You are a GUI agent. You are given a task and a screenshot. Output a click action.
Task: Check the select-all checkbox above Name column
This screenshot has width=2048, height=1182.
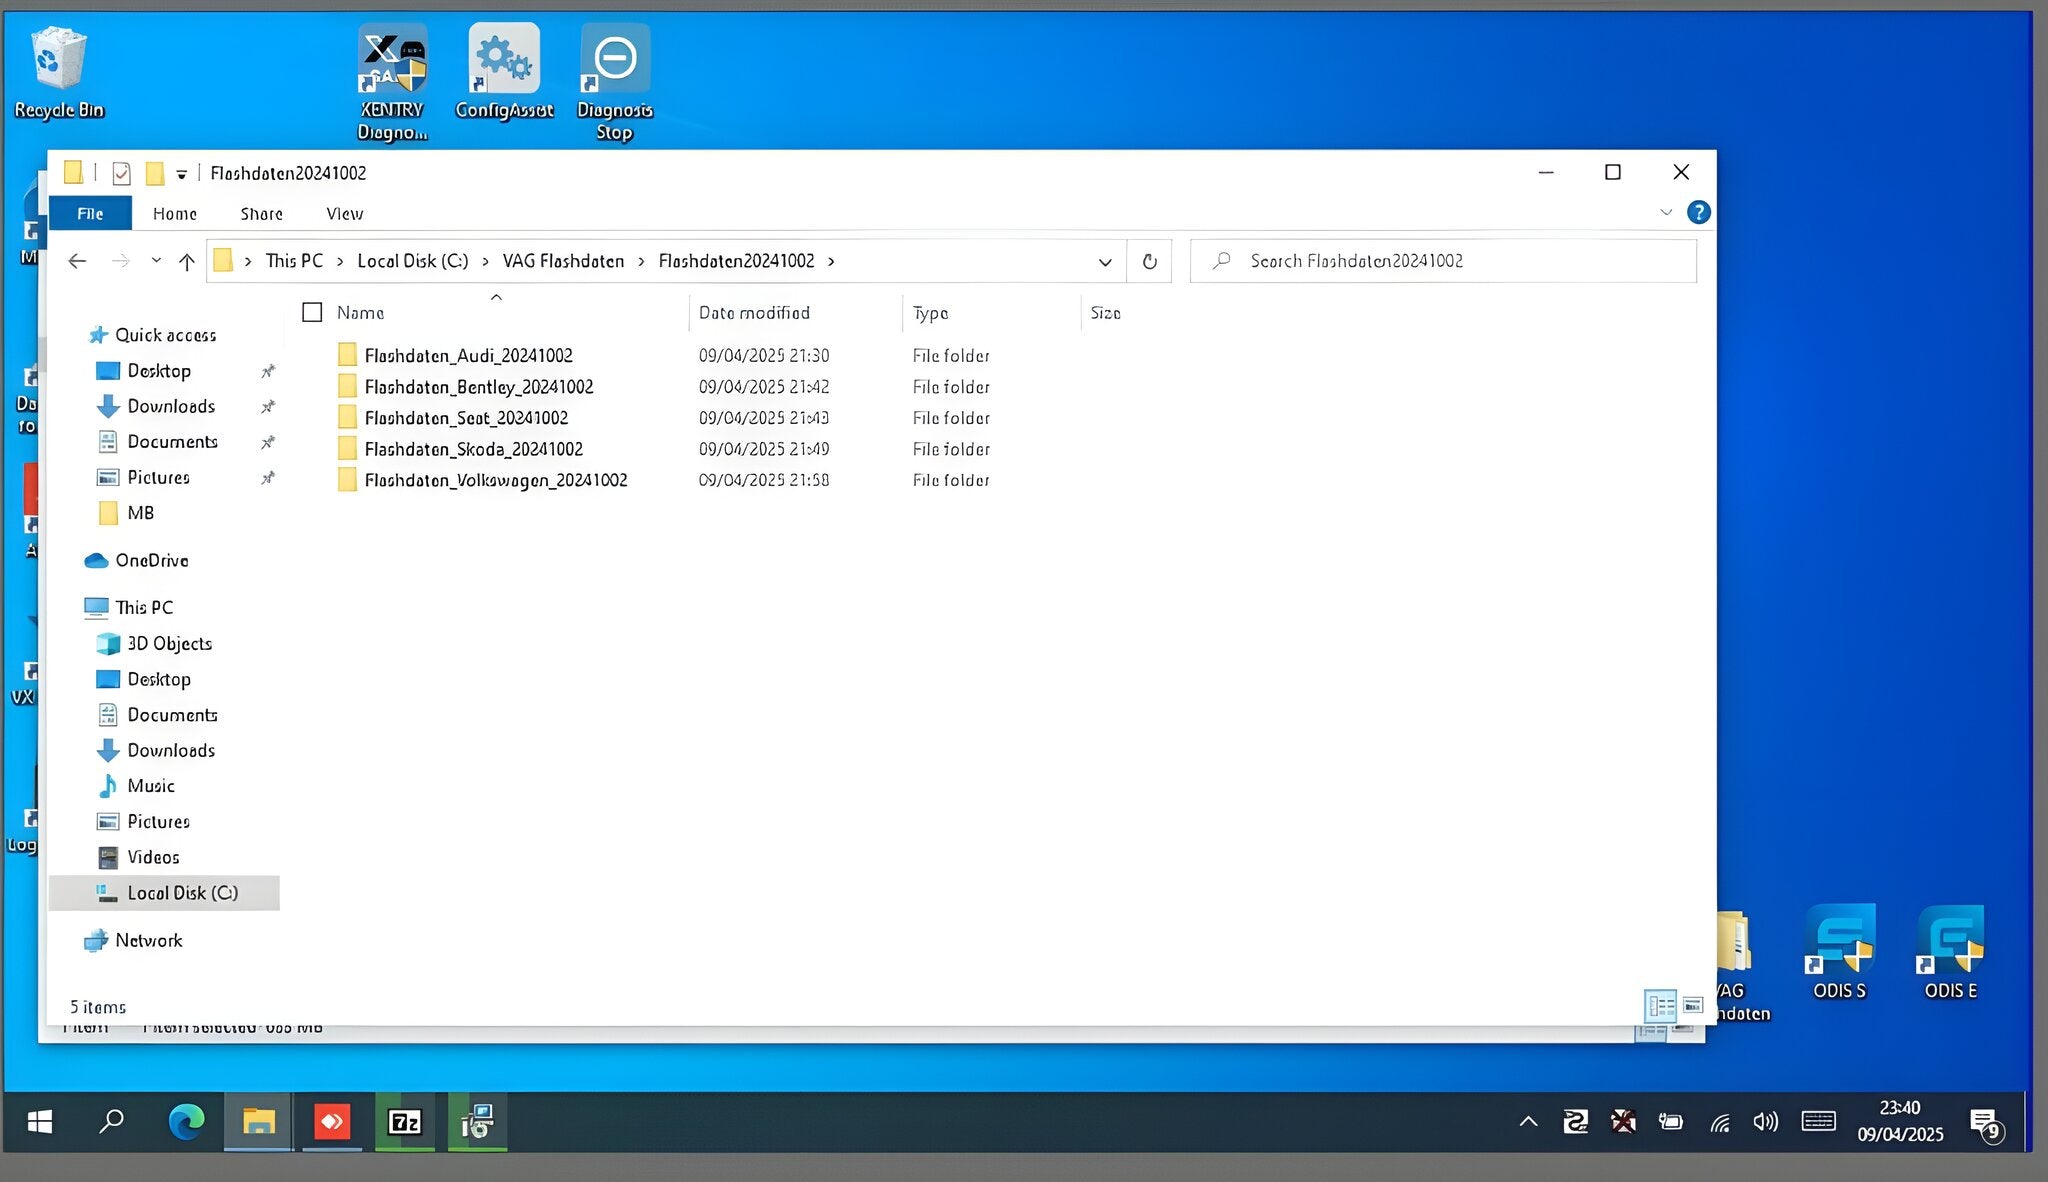click(311, 312)
